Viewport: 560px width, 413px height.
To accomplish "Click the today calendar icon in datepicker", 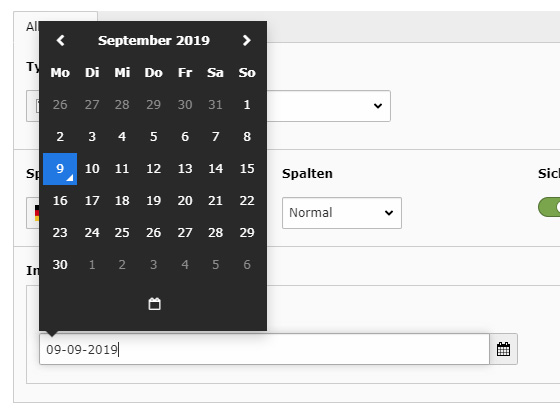I will coord(154,304).
